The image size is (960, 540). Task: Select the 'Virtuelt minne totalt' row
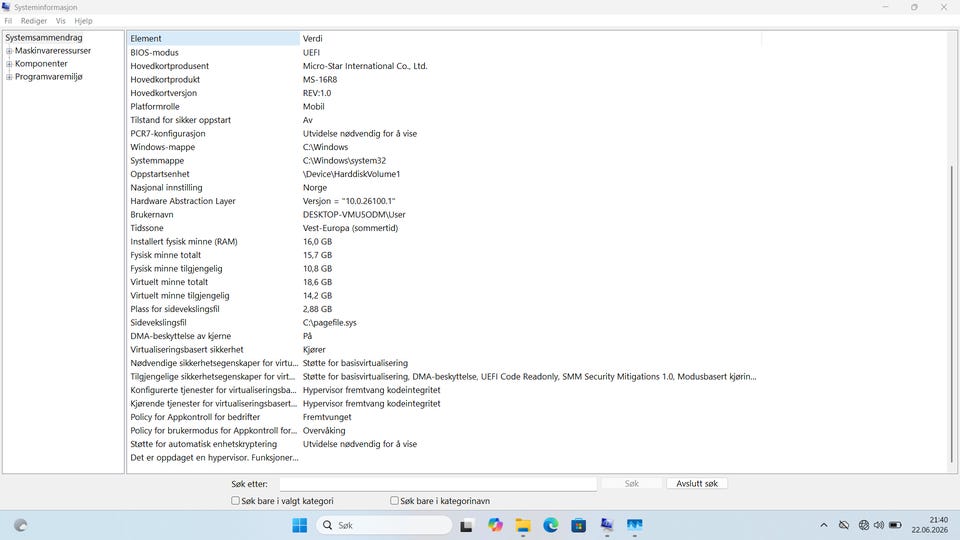[444, 282]
